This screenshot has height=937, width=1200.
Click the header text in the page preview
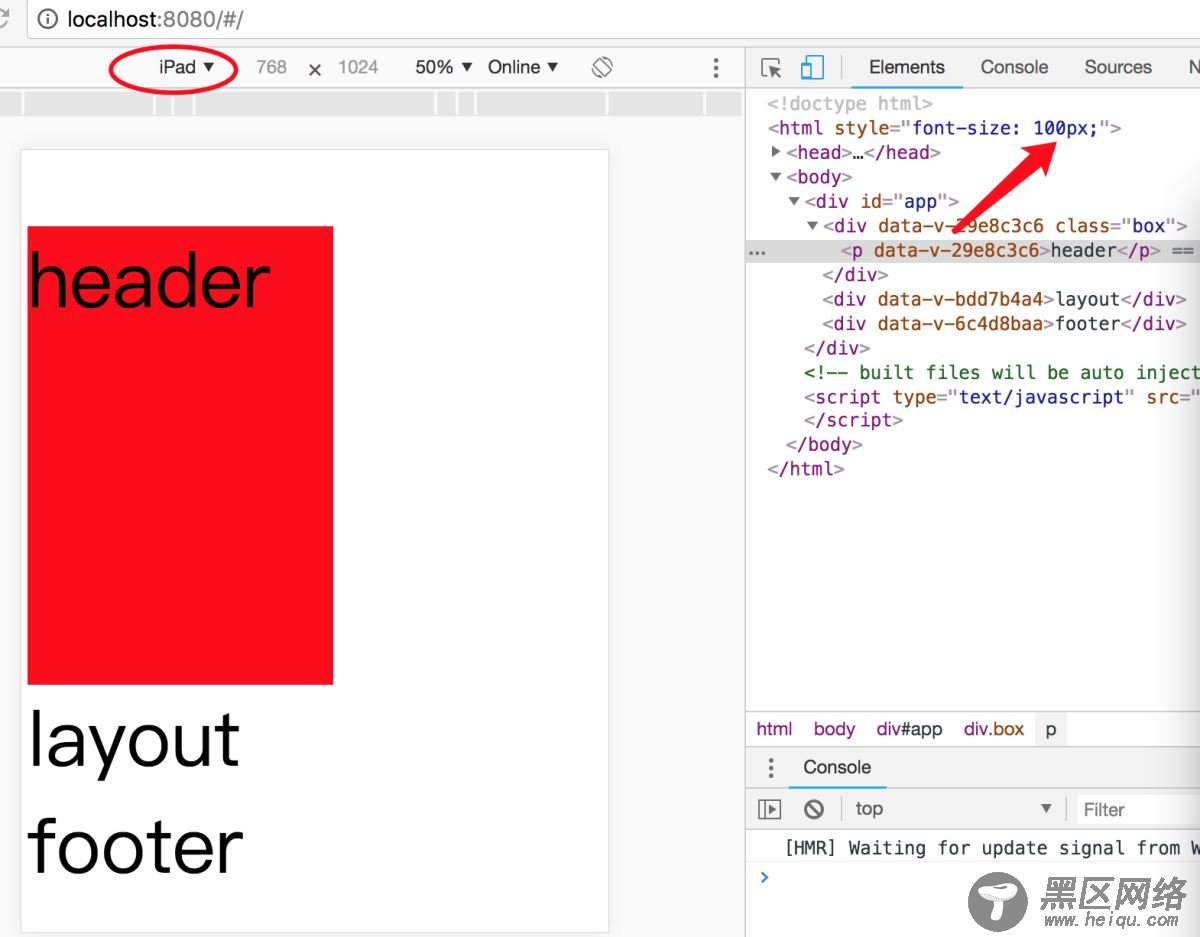[x=149, y=279]
